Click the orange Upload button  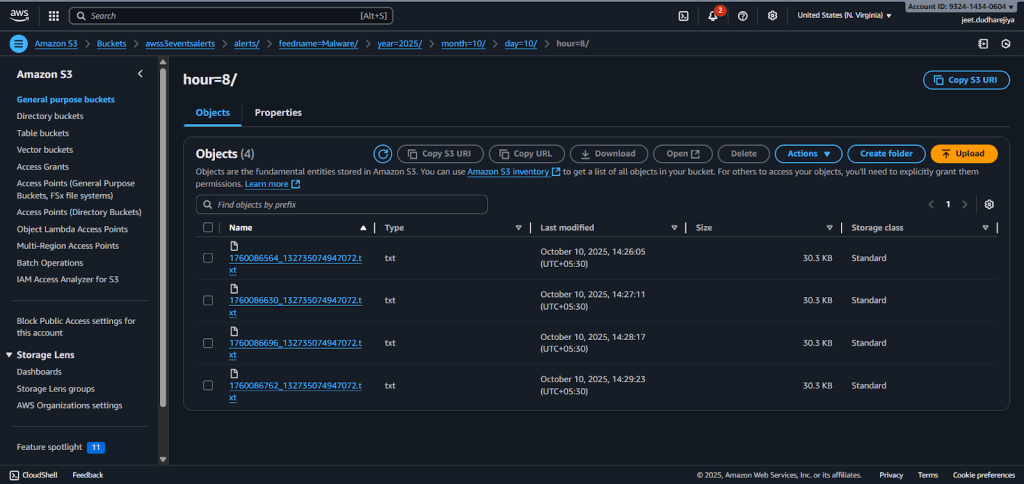[x=964, y=153]
